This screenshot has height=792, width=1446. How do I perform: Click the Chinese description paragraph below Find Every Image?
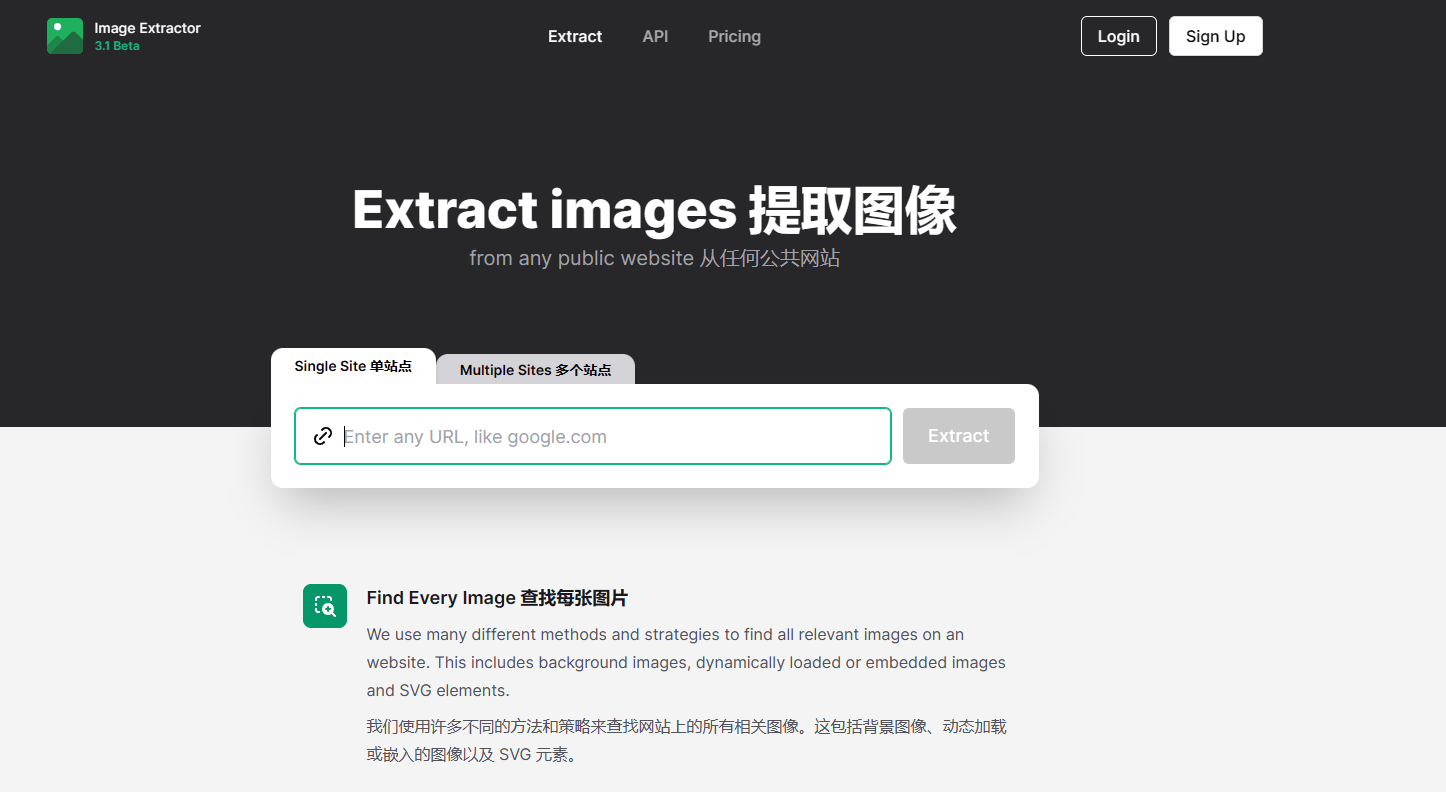tap(686, 740)
